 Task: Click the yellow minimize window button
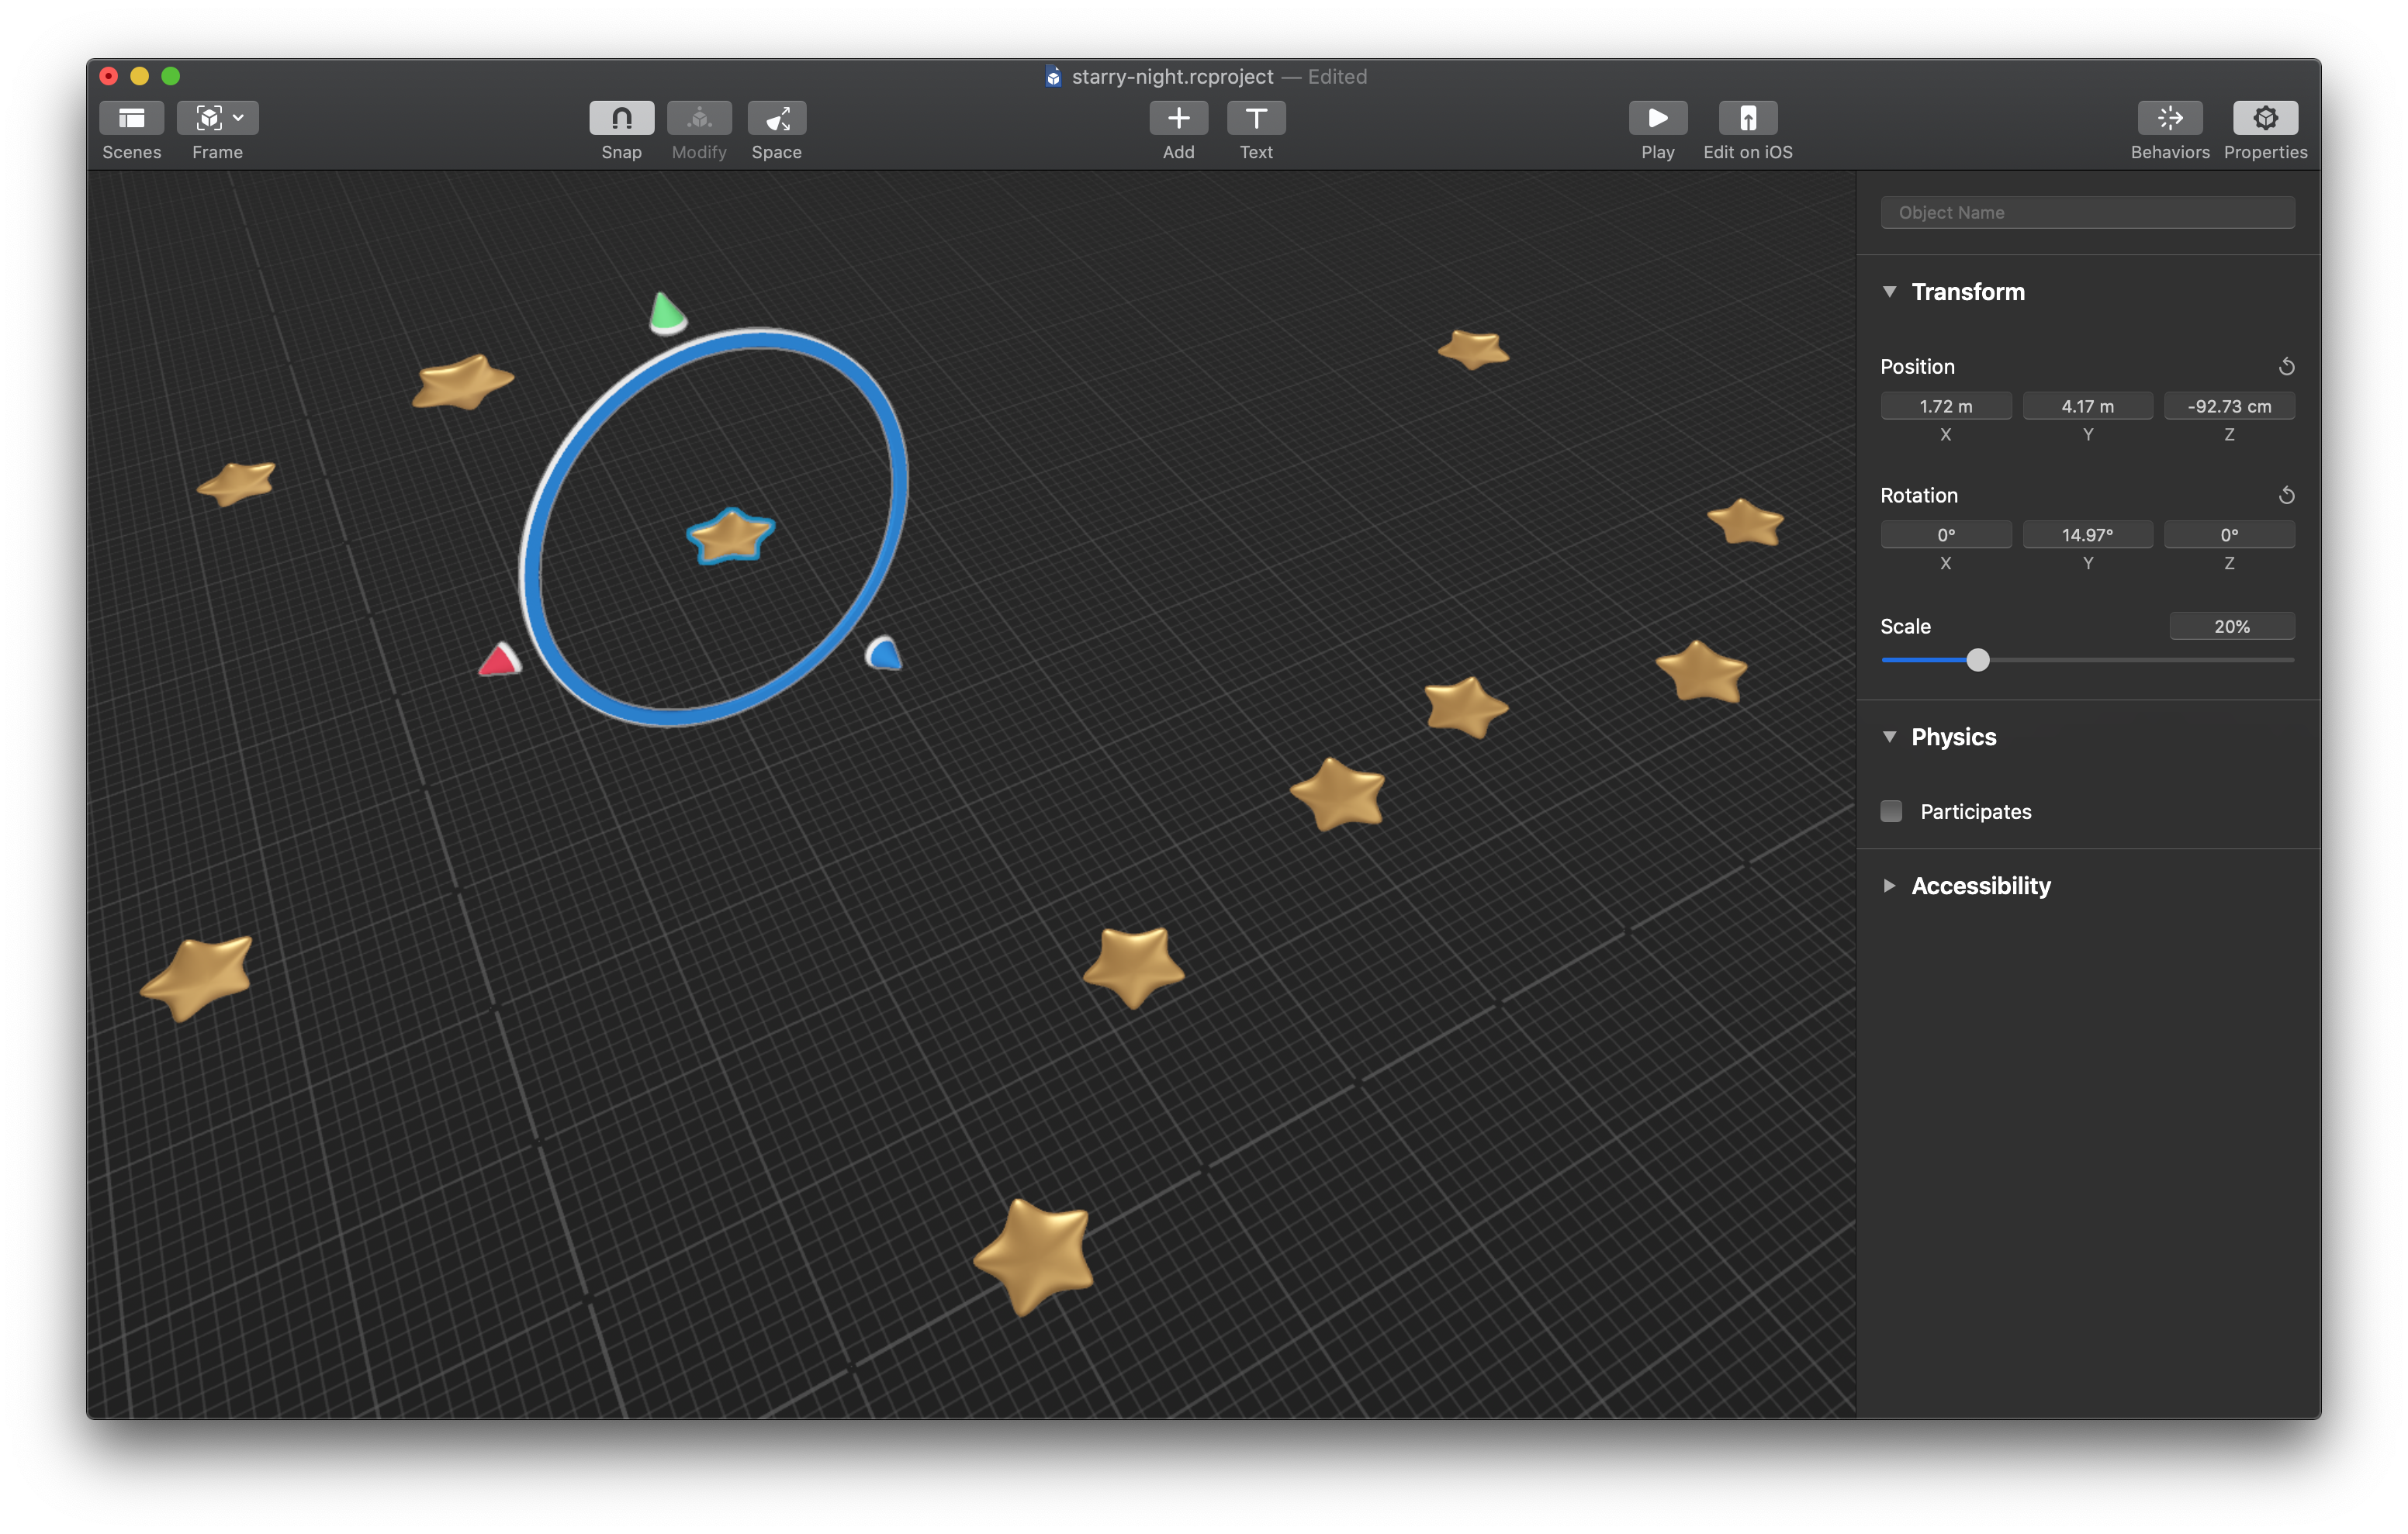point(140,76)
